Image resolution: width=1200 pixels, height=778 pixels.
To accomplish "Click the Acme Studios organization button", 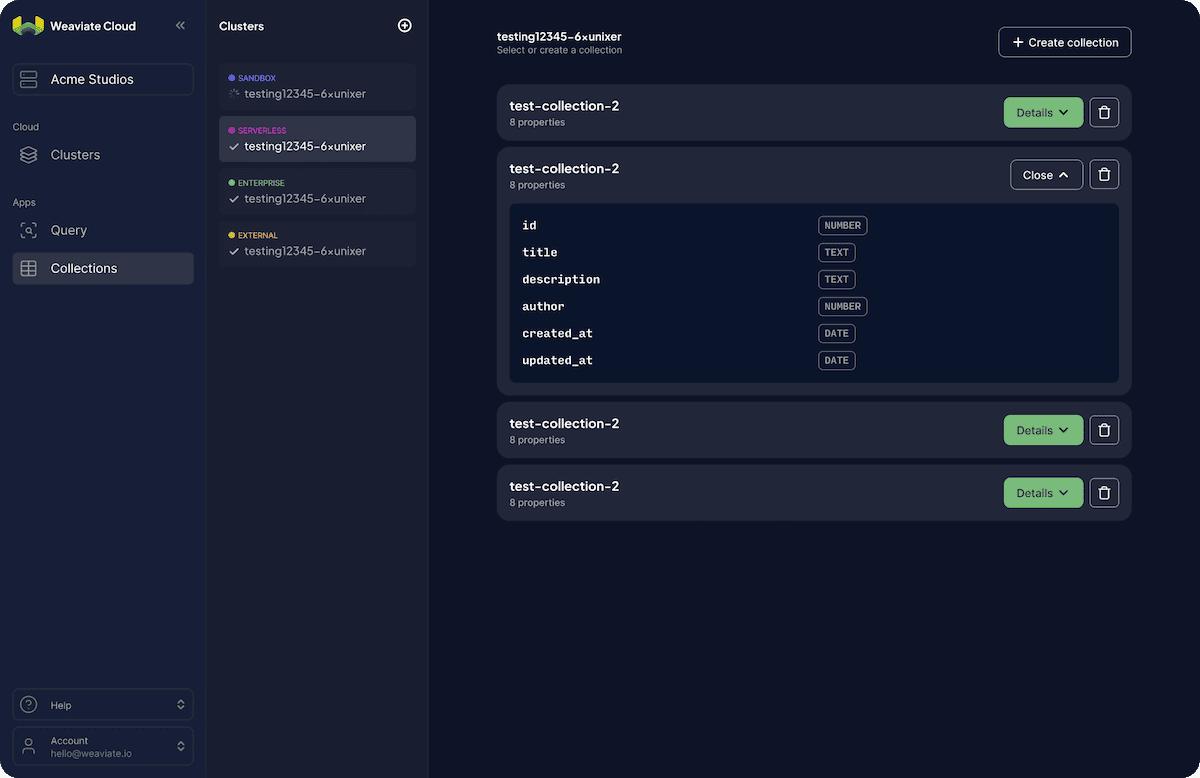I will [102, 79].
